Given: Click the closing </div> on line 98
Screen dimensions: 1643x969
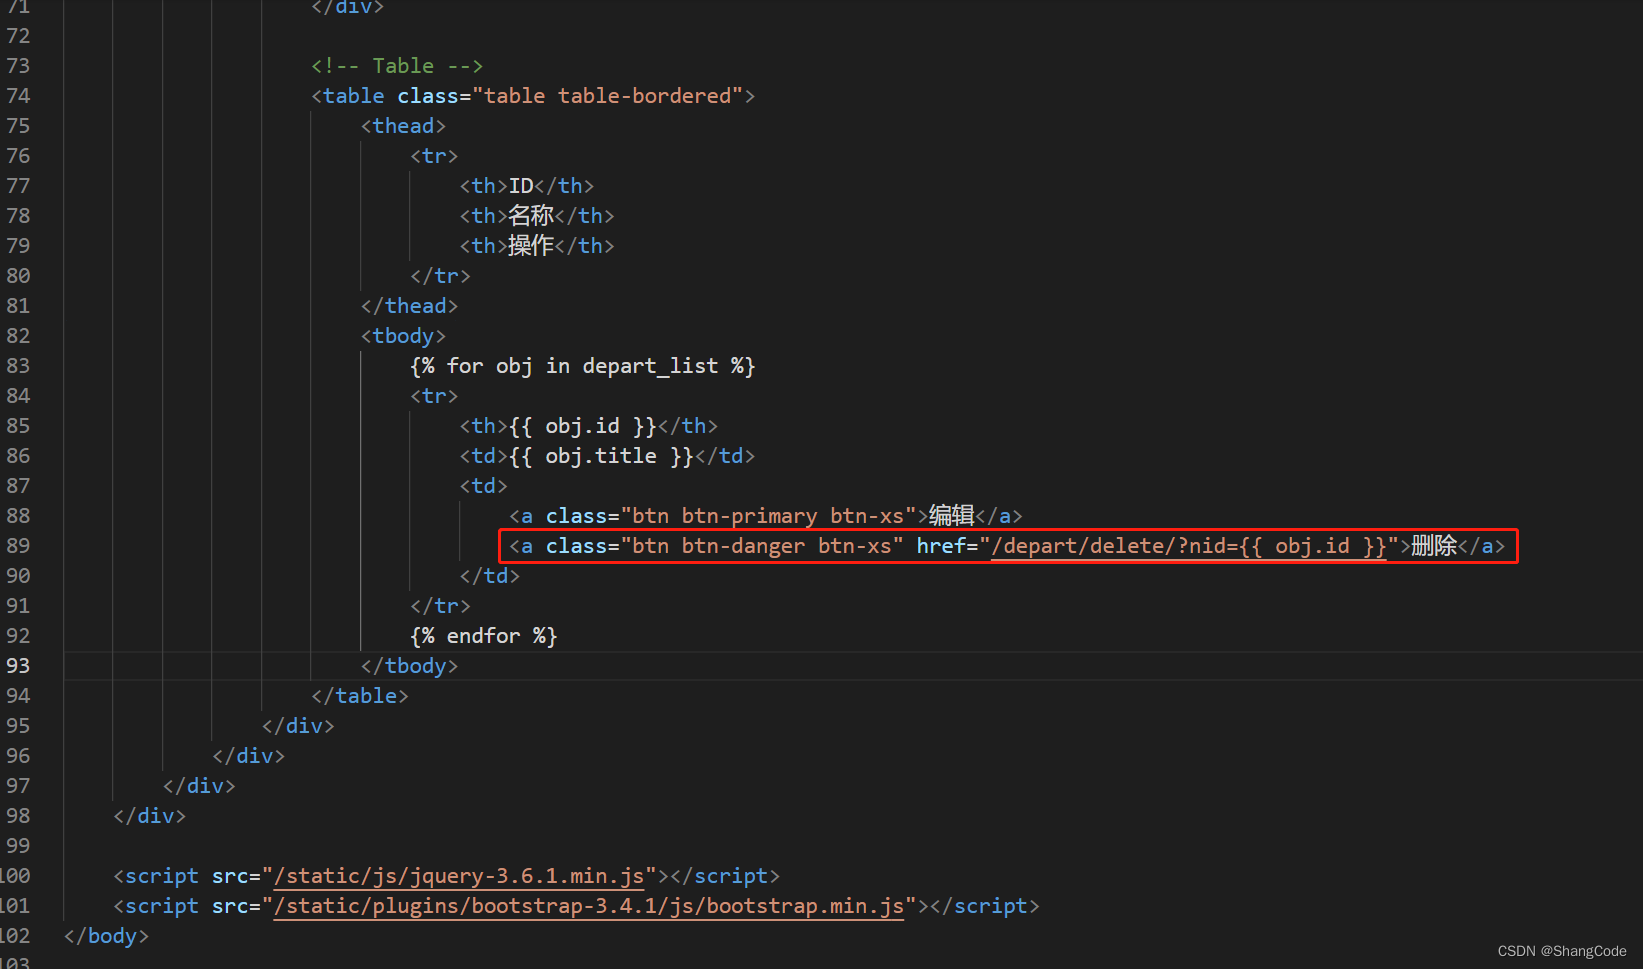Looking at the screenshot, I should click(x=150, y=816).
